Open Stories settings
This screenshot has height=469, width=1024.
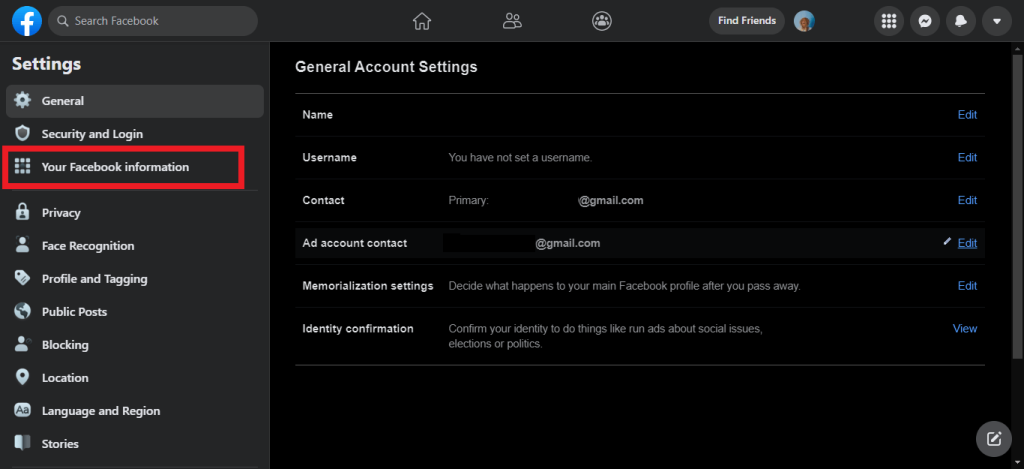click(x=135, y=444)
